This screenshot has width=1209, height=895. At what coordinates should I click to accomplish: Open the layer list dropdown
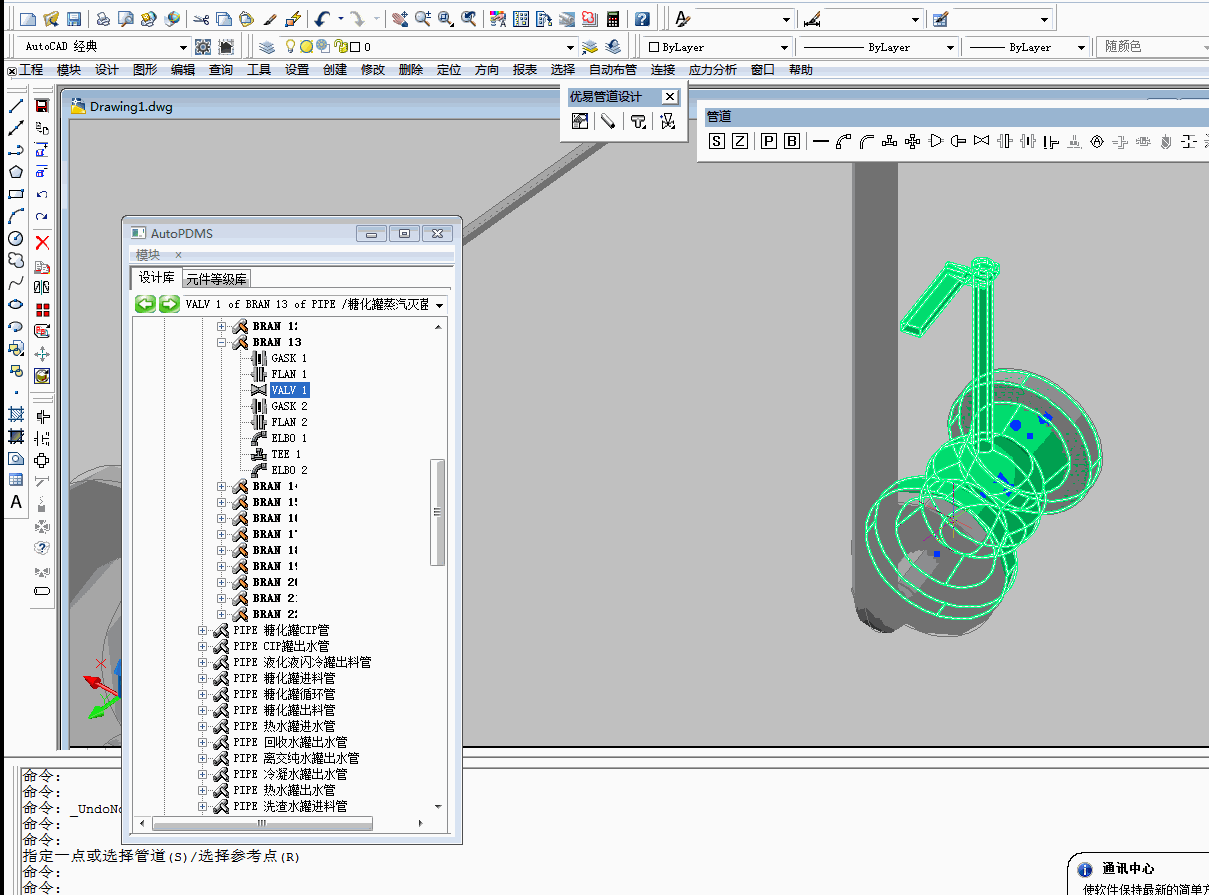click(571, 47)
